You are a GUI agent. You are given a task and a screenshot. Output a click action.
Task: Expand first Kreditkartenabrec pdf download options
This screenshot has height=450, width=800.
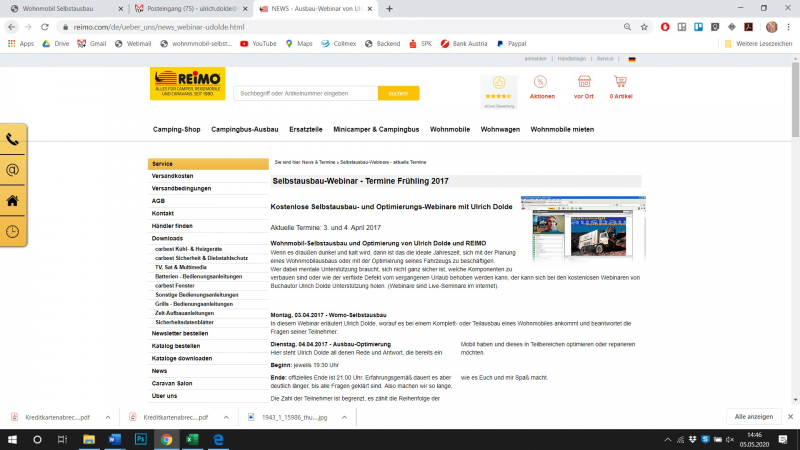108,417
